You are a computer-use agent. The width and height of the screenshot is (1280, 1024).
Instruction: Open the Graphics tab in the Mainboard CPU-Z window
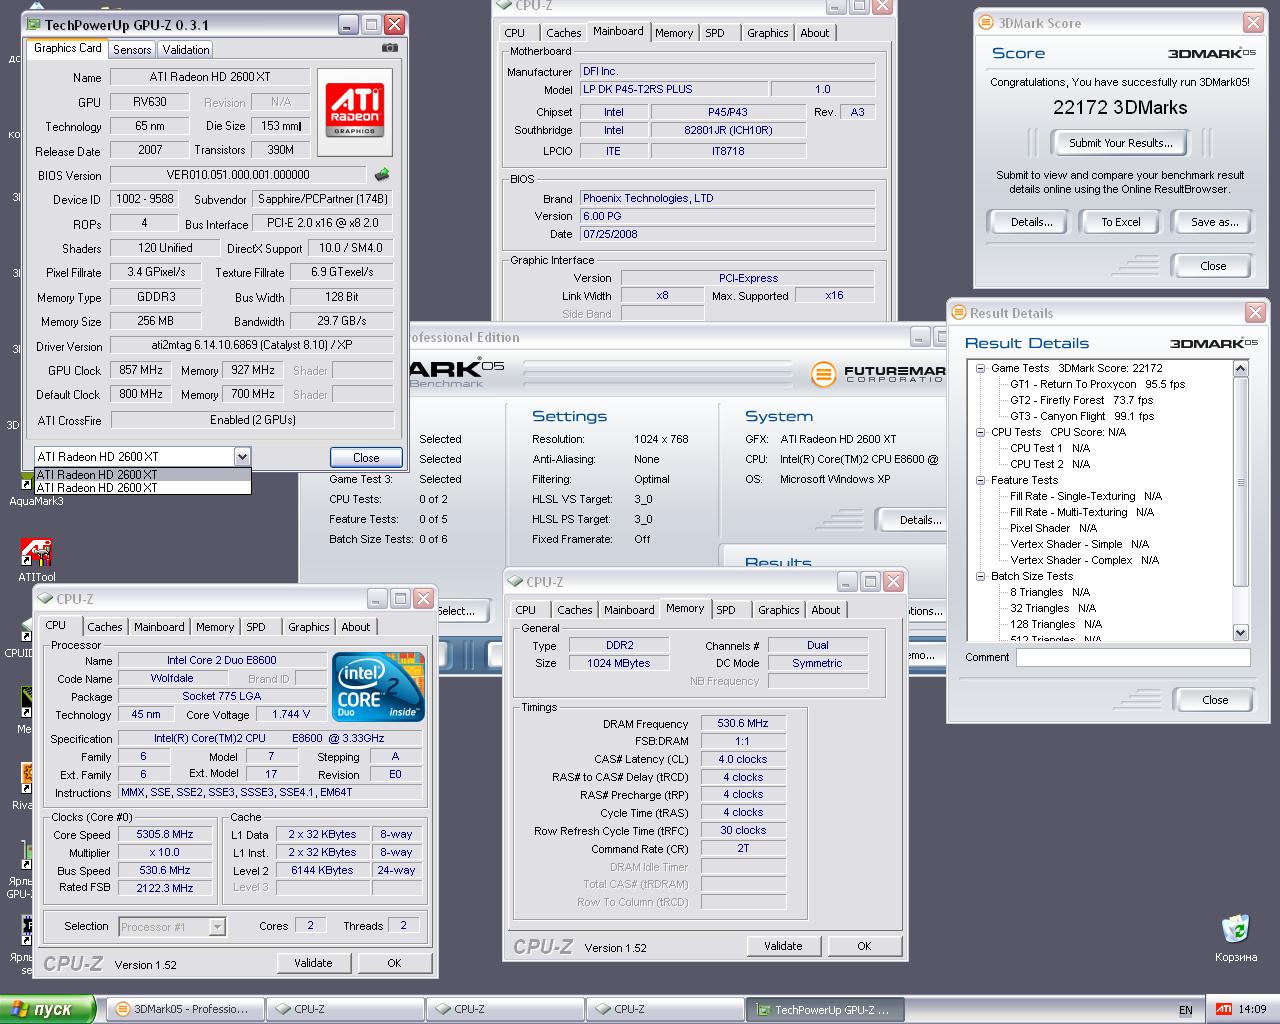point(768,33)
